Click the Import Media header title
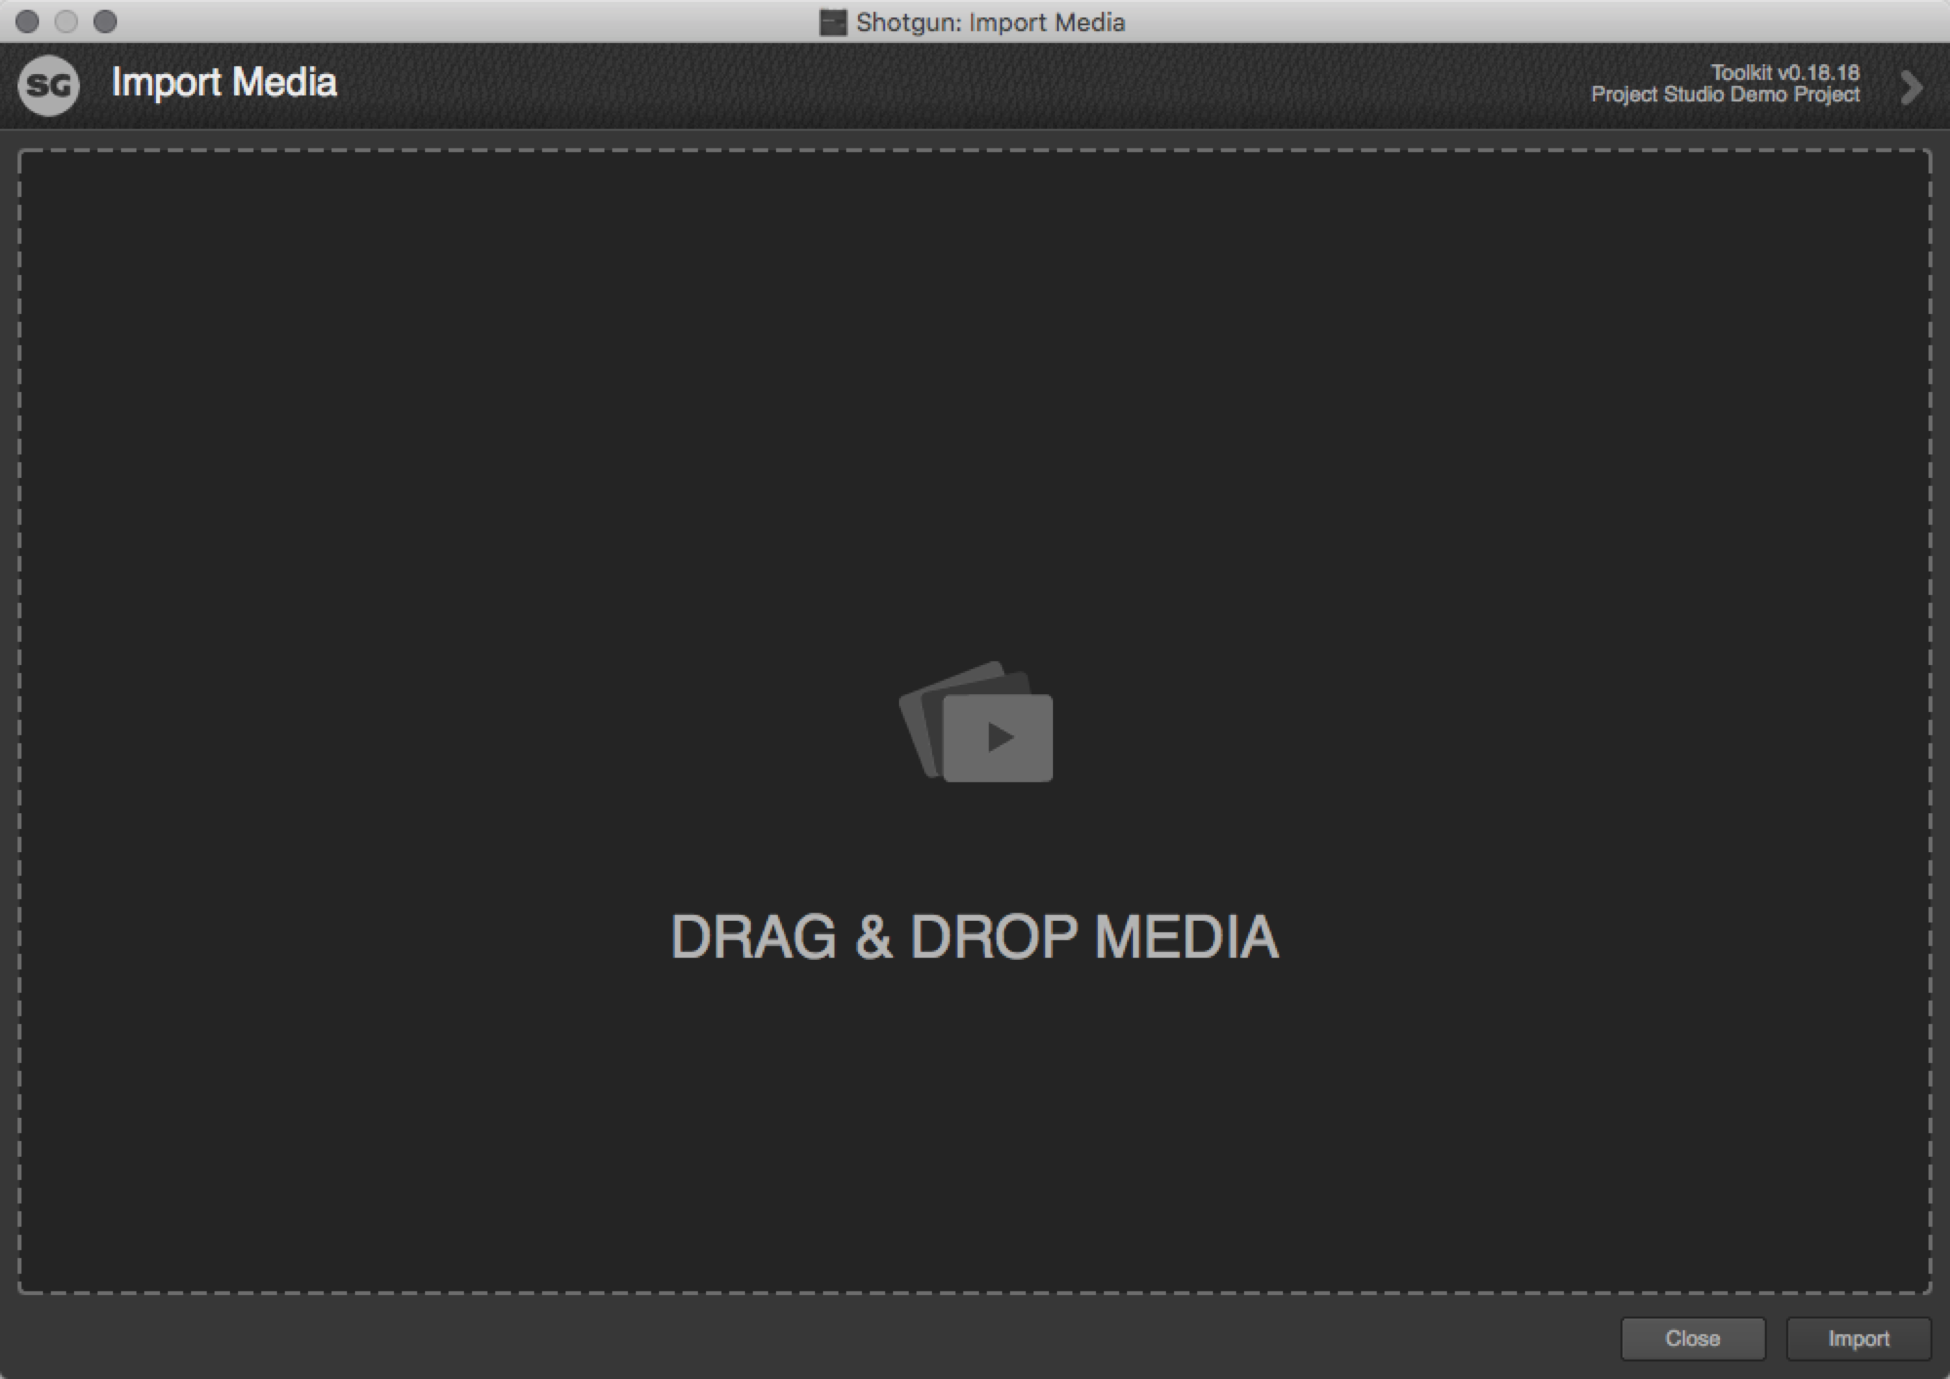The width and height of the screenshot is (1950, 1379). (224, 83)
